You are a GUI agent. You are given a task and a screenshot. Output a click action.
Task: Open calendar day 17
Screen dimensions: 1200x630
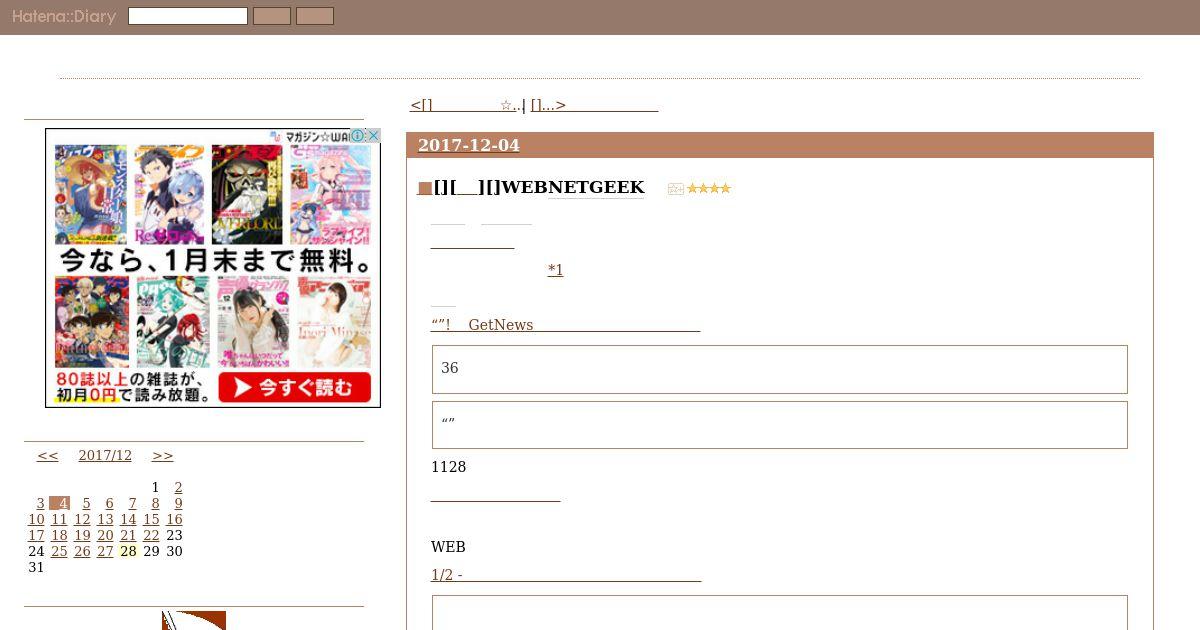coord(36,535)
